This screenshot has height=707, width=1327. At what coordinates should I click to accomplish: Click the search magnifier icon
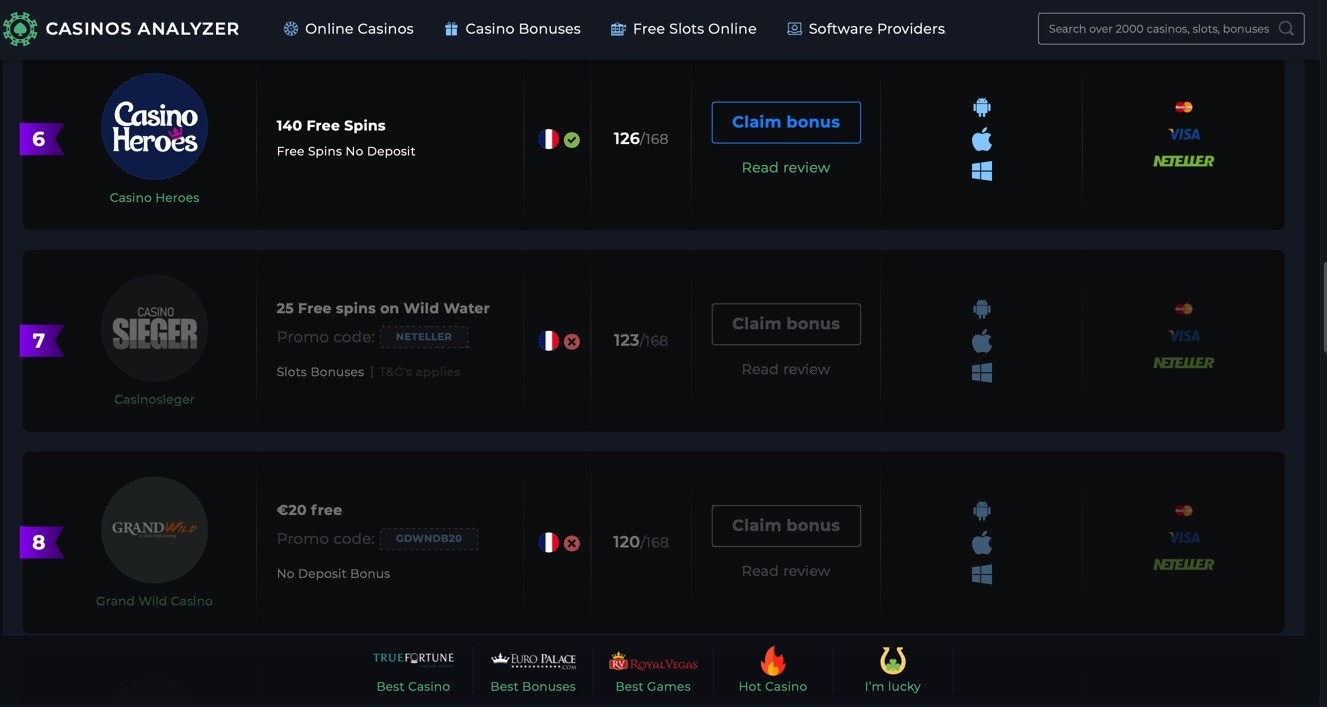click(x=1287, y=29)
